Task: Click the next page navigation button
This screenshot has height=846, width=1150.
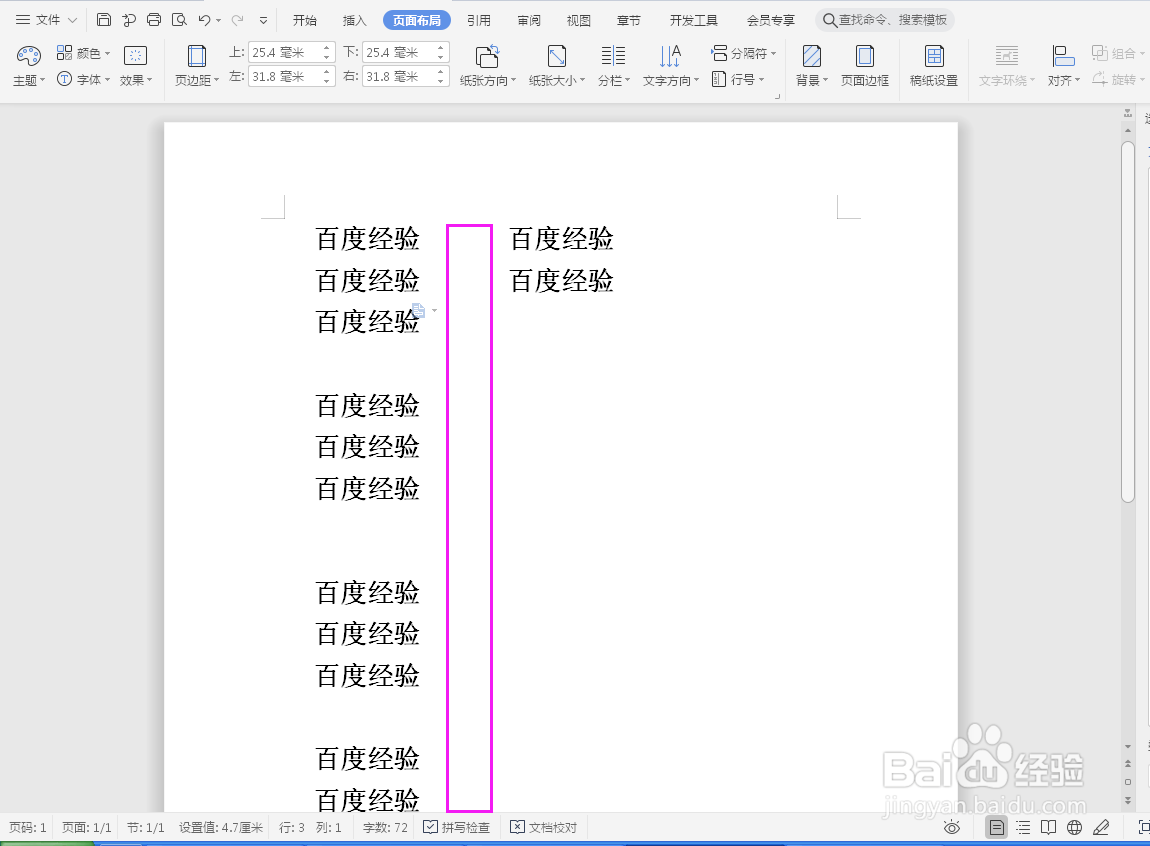Action: click(x=1128, y=799)
